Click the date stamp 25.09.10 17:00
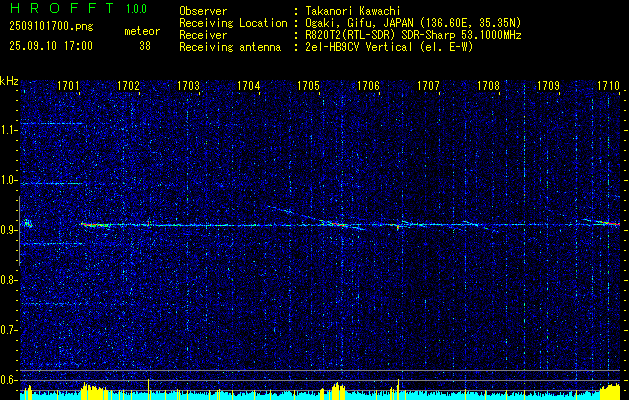The height and width of the screenshot is (400, 629). (x=51, y=46)
